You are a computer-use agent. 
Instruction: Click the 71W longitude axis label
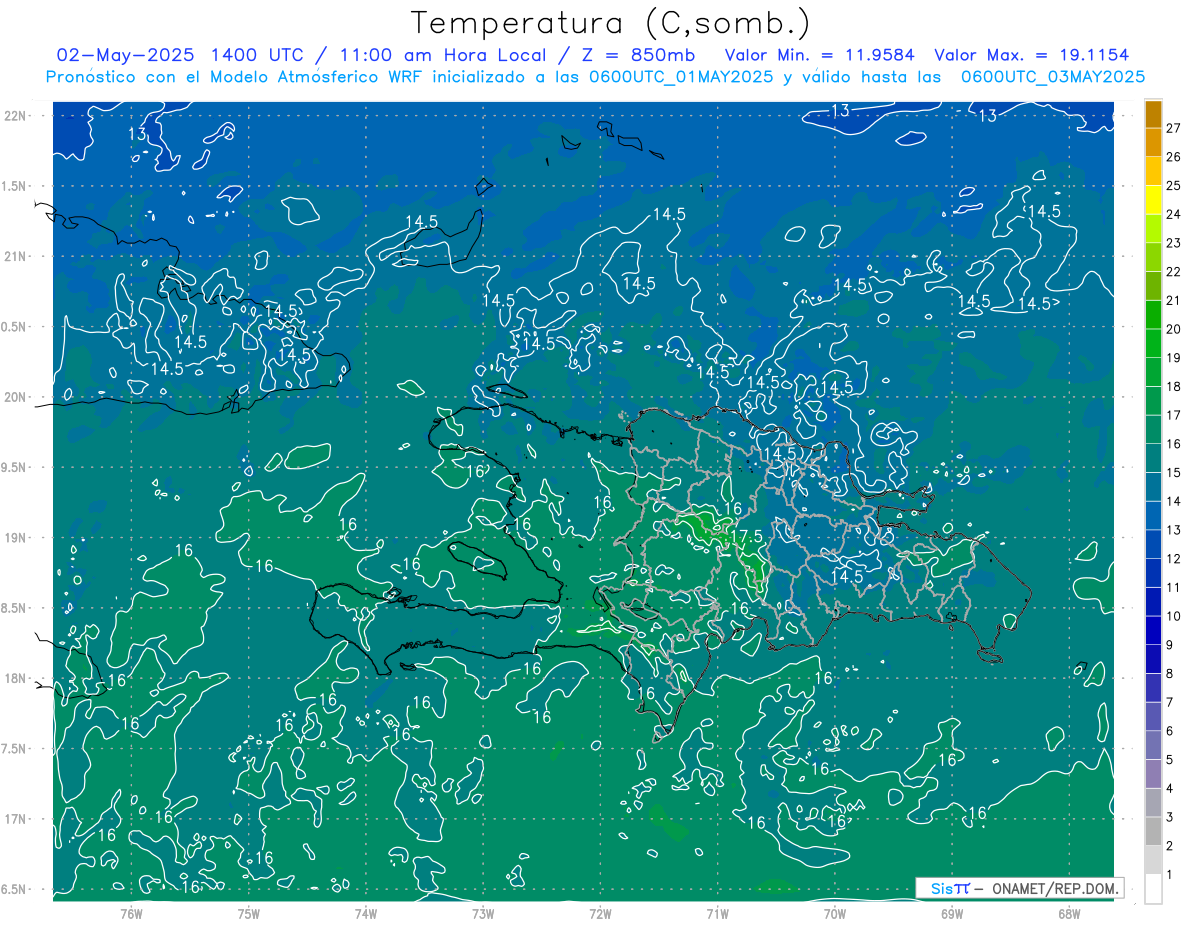pyautogui.click(x=717, y=914)
